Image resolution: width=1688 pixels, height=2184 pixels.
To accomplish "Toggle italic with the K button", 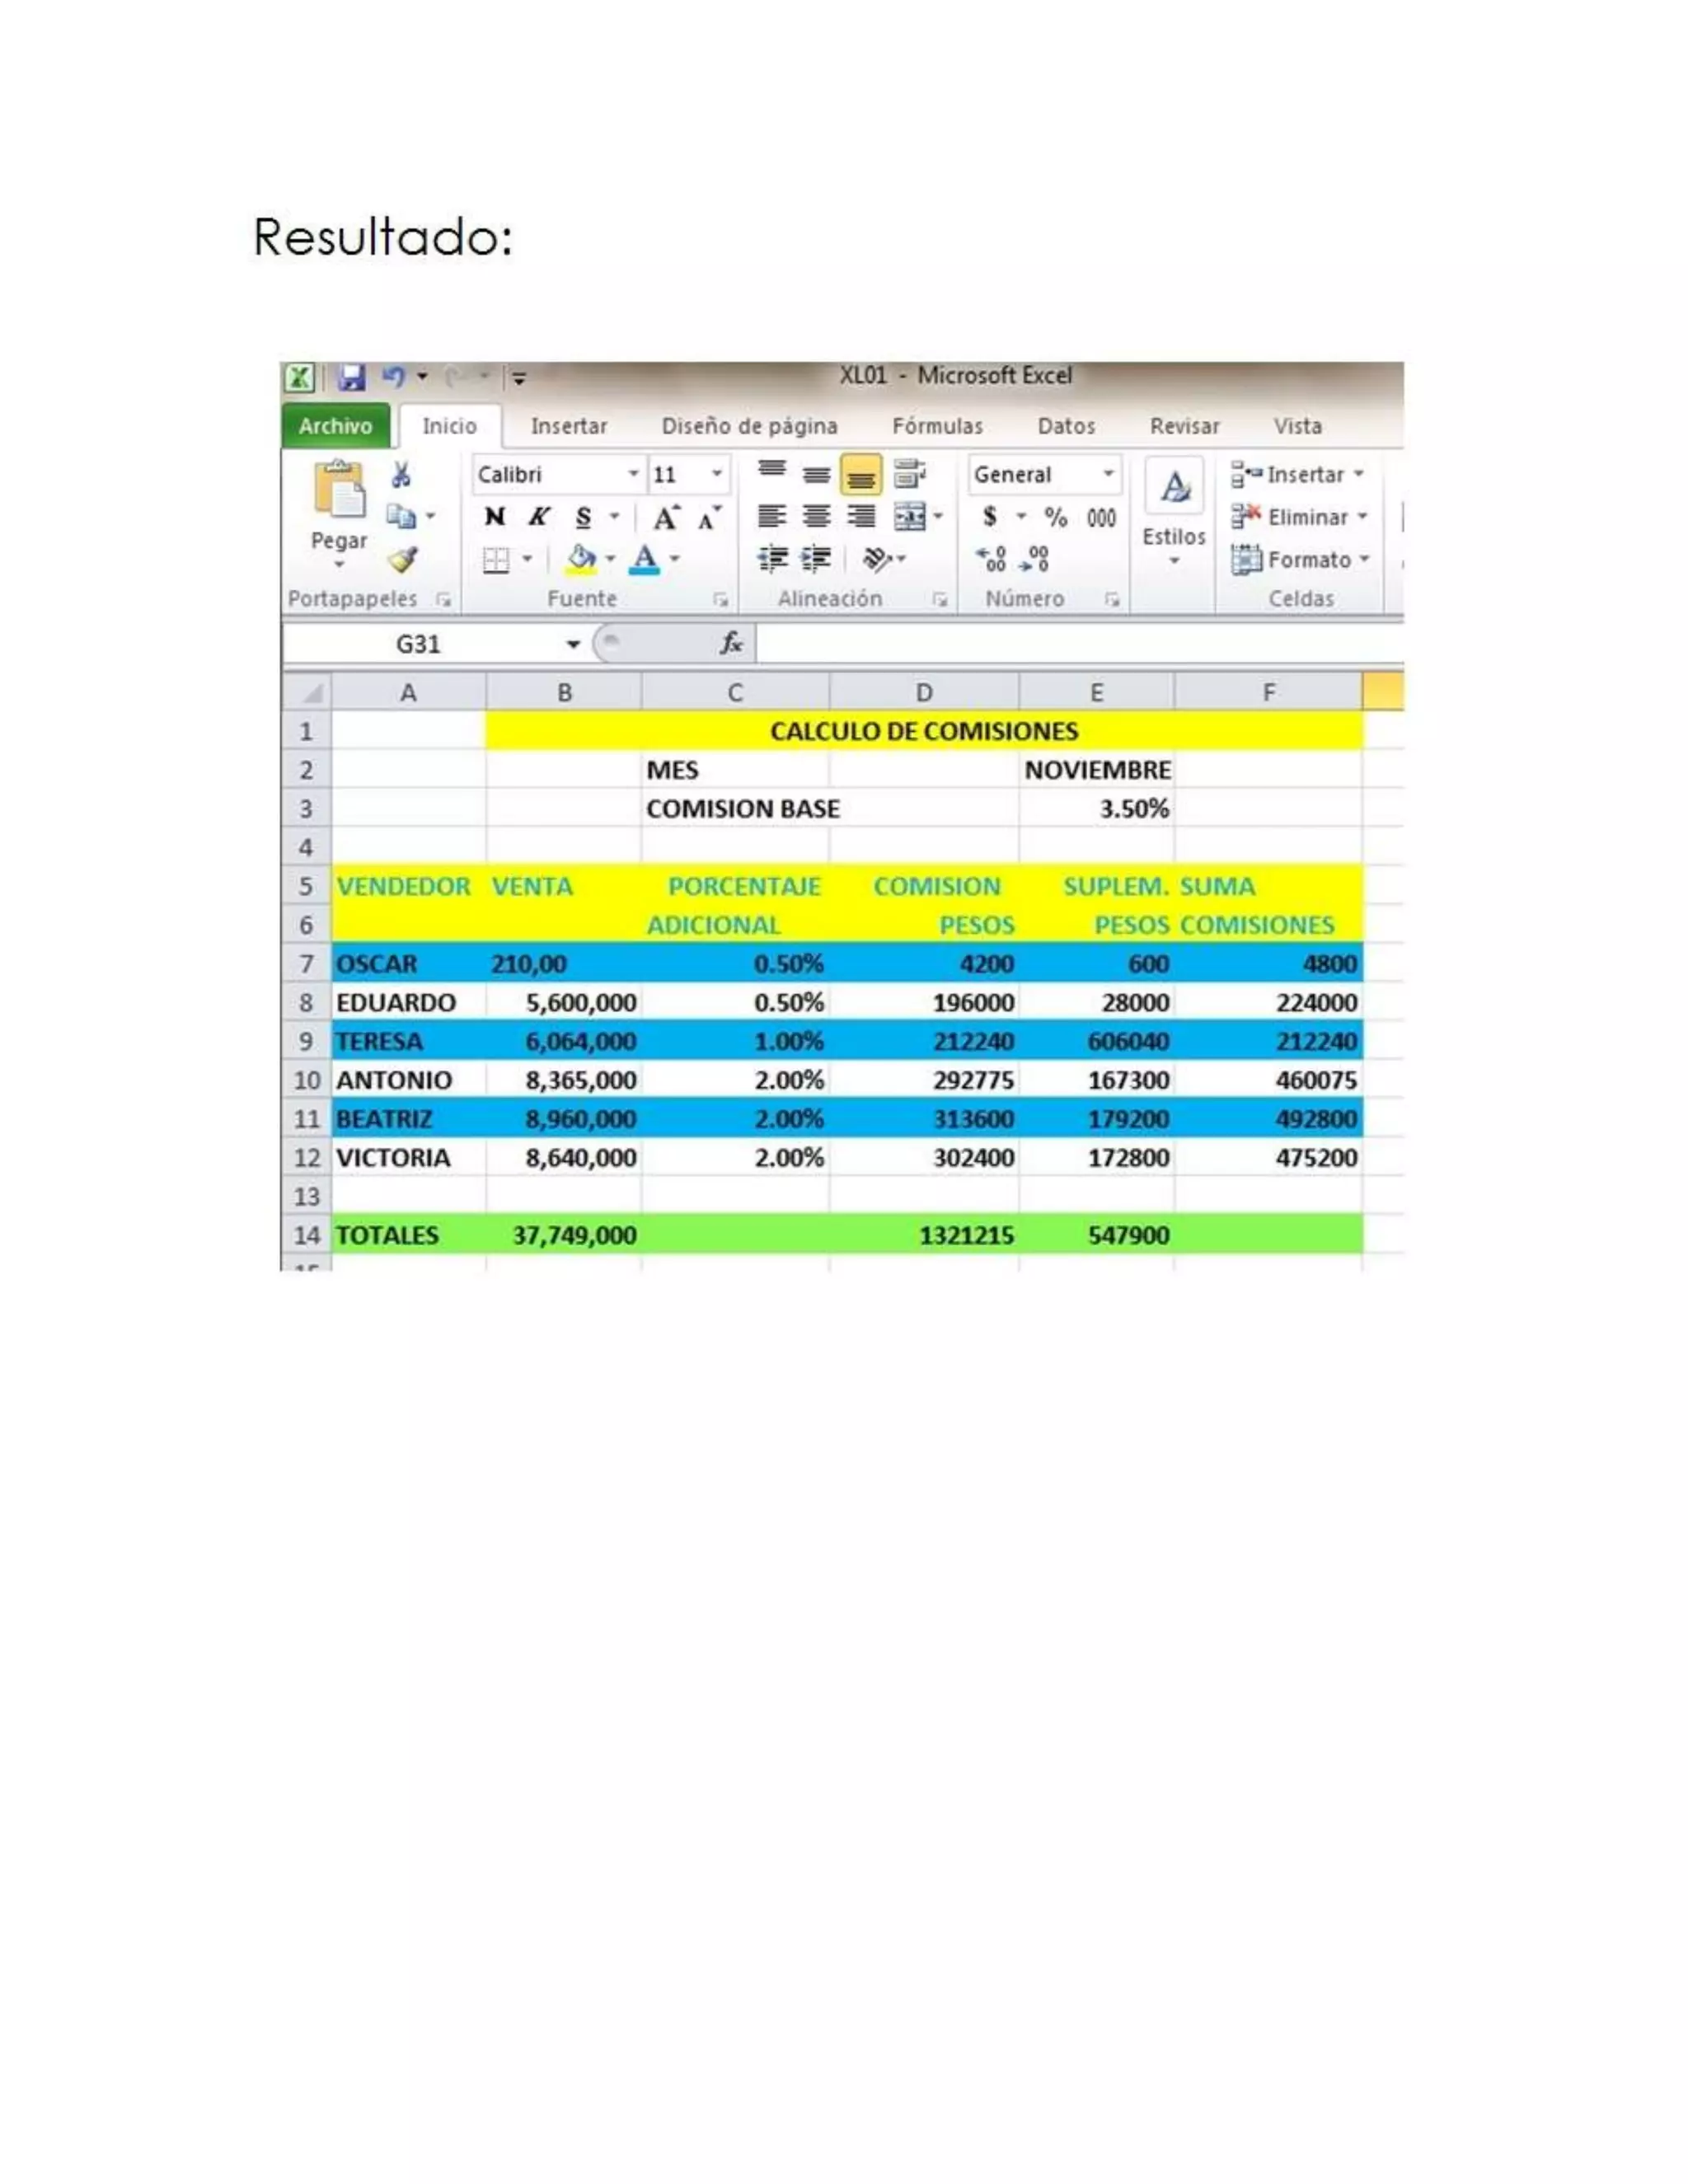I will 538,517.
